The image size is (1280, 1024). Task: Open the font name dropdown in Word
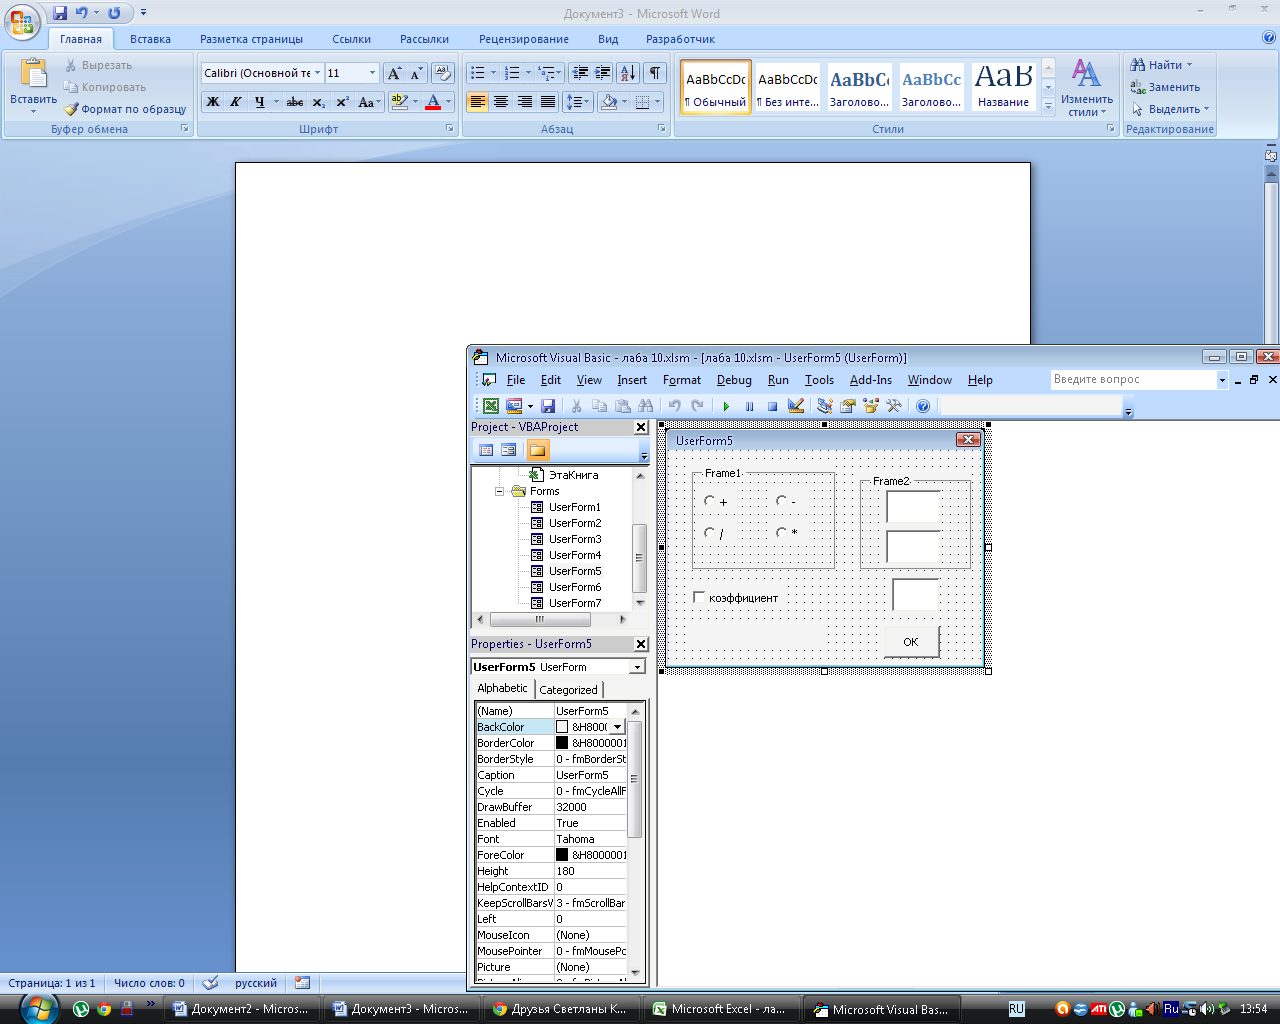(318, 73)
